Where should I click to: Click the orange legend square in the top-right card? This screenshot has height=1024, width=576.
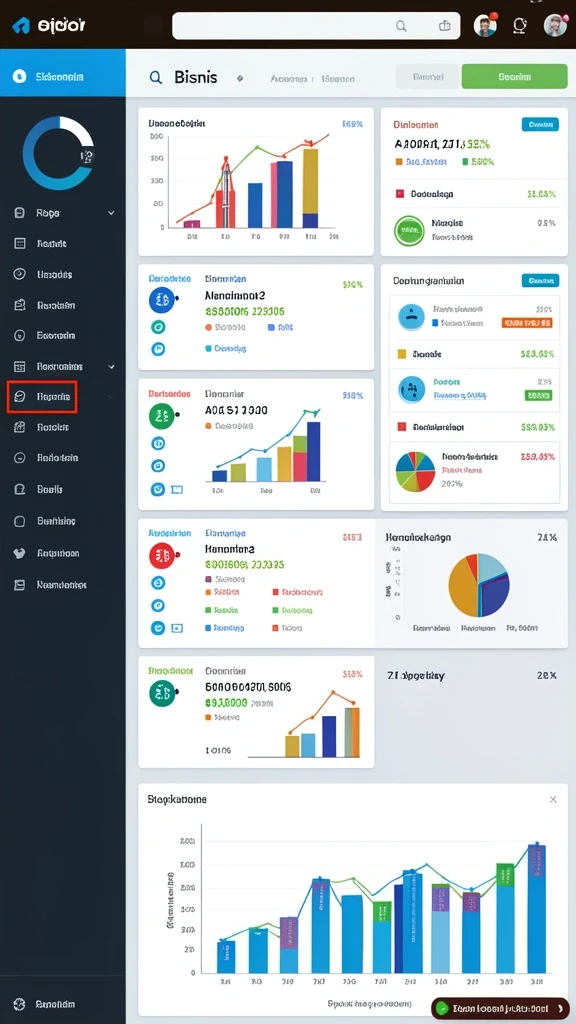click(x=399, y=161)
